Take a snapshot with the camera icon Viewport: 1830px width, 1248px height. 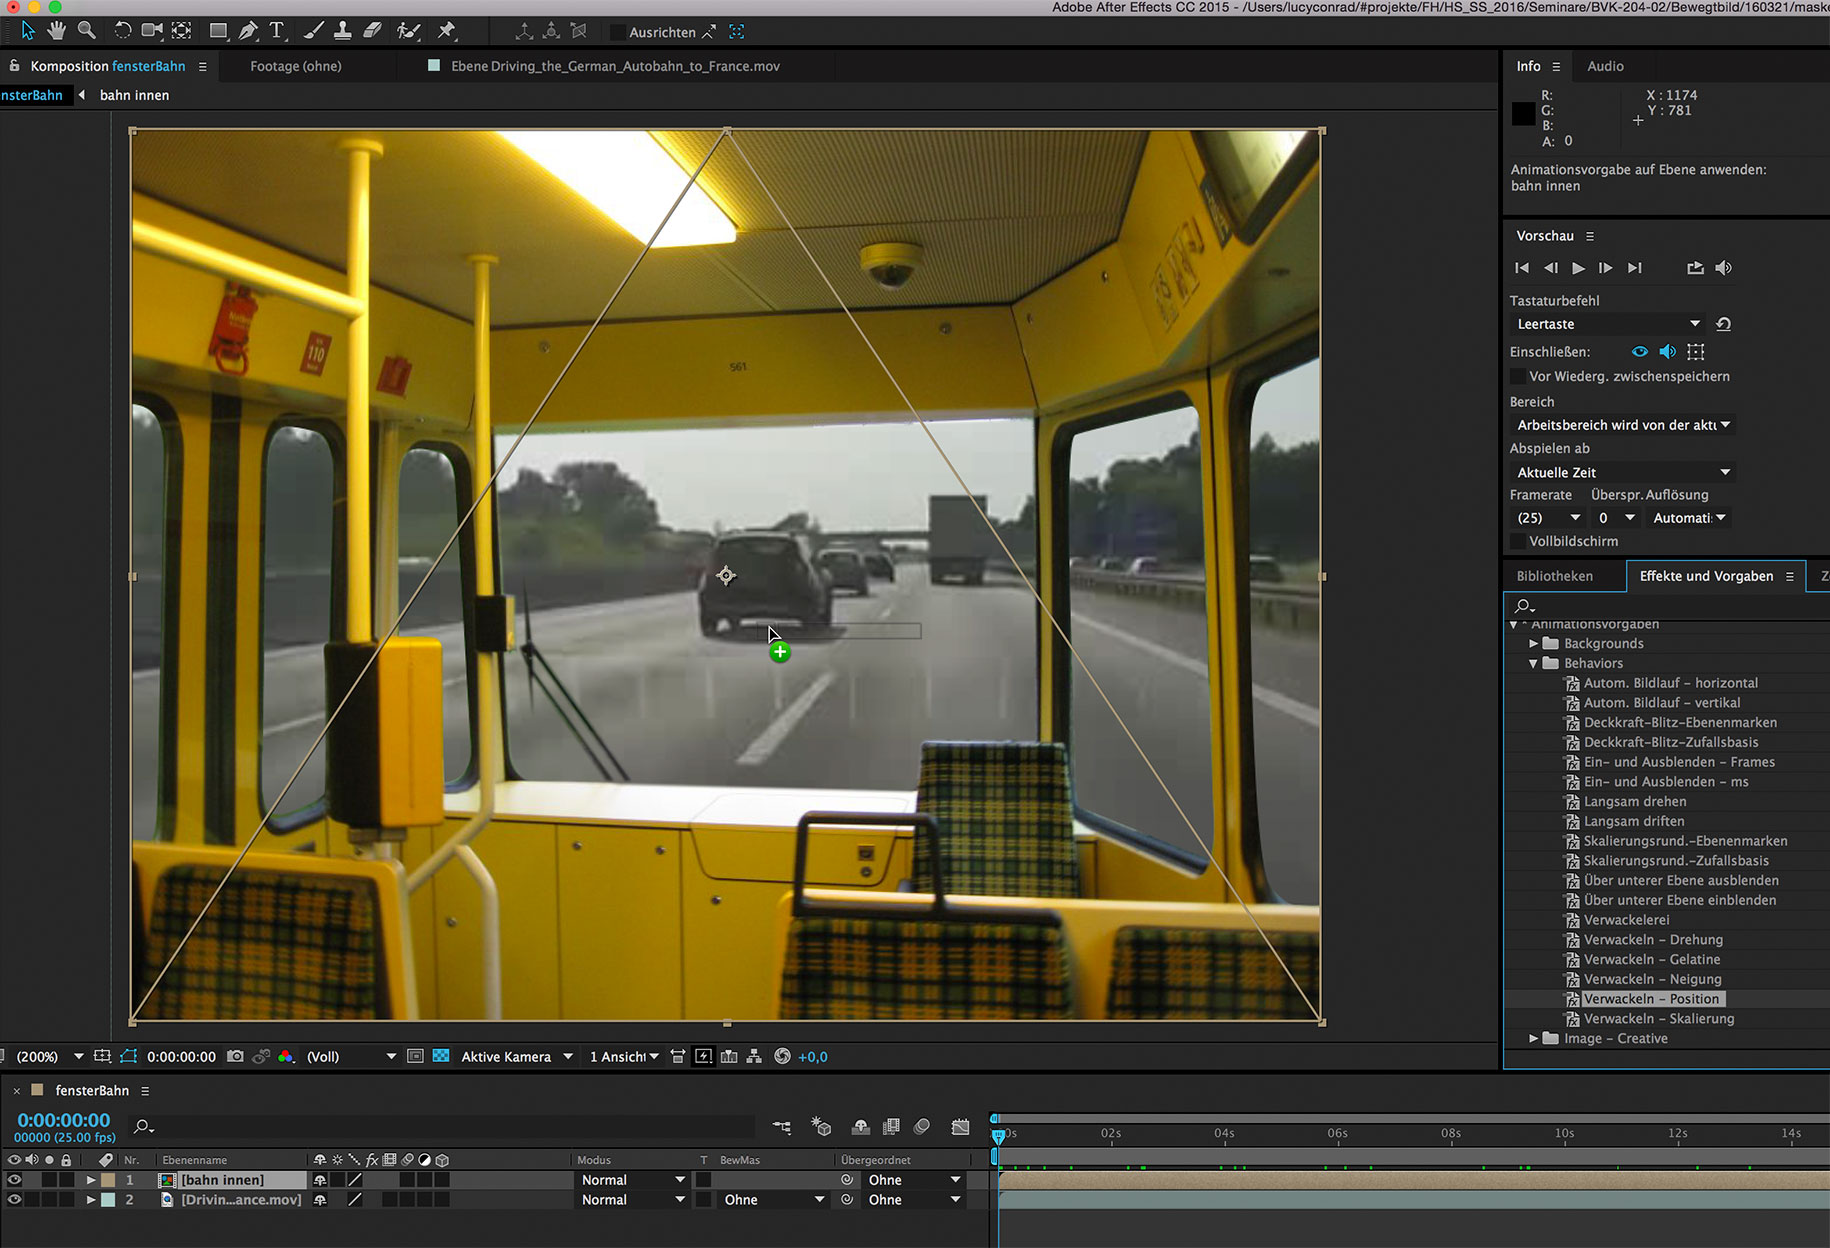click(235, 1057)
